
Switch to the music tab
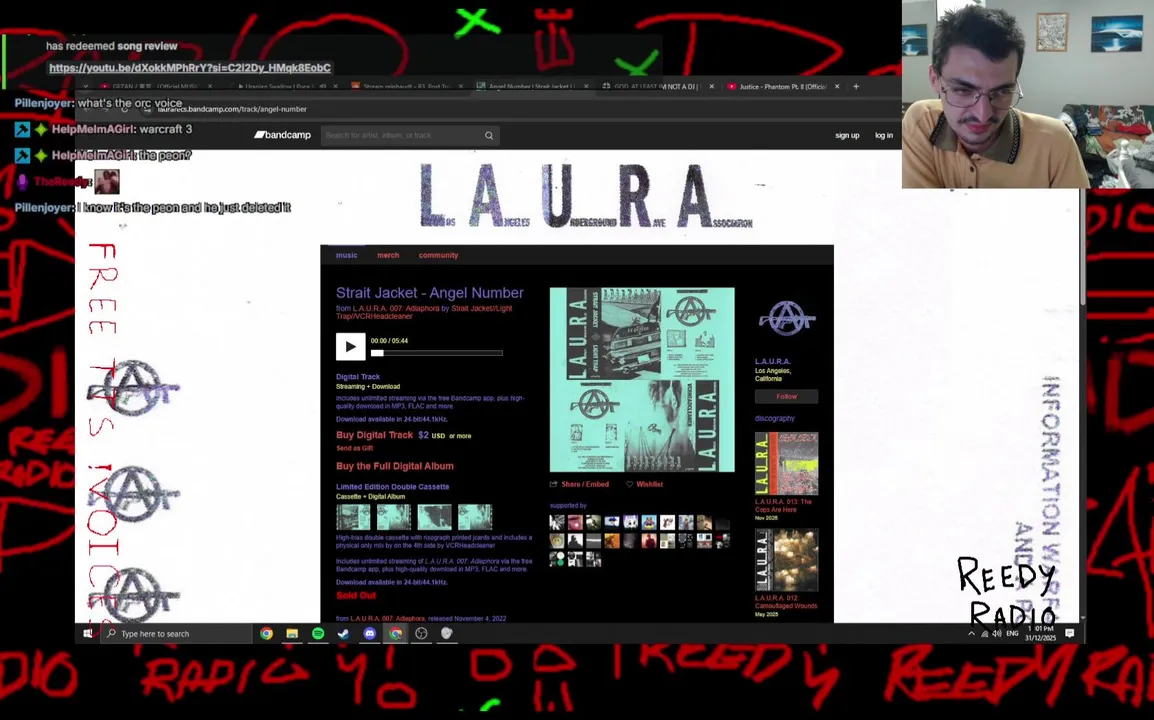pos(347,255)
